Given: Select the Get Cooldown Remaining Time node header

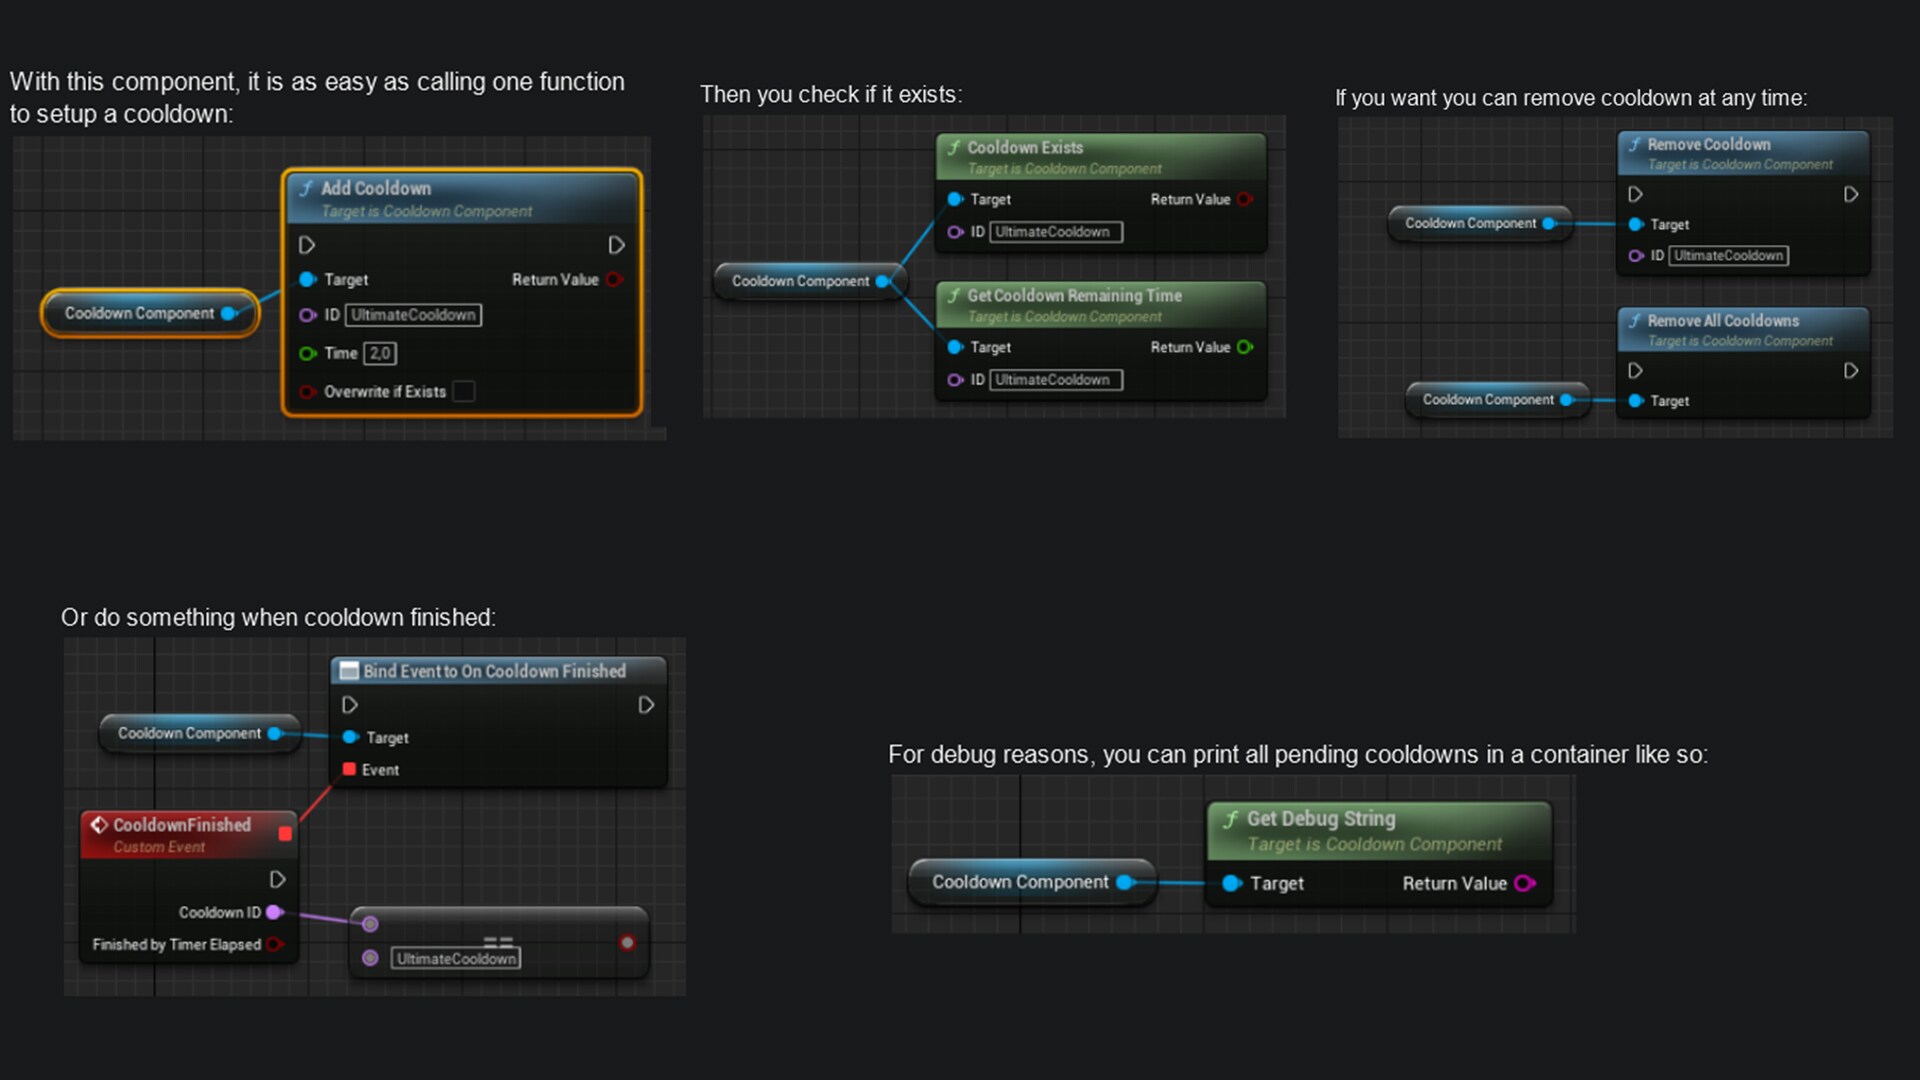Looking at the screenshot, I should click(1074, 296).
